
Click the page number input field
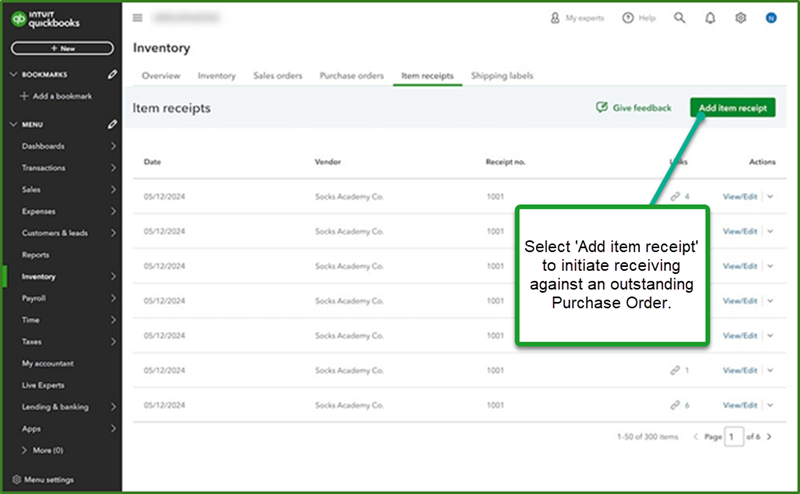(x=734, y=437)
